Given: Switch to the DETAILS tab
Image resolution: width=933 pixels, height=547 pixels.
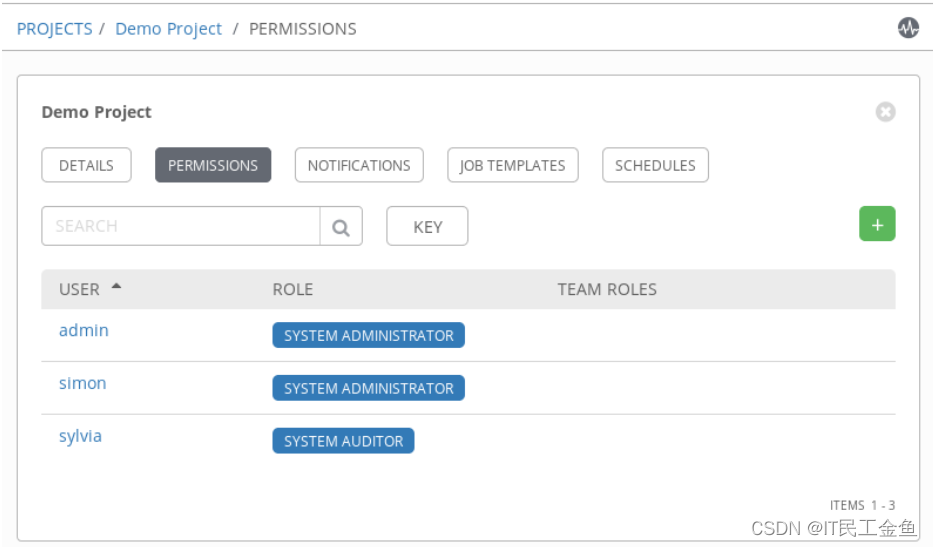Looking at the screenshot, I should [86, 165].
